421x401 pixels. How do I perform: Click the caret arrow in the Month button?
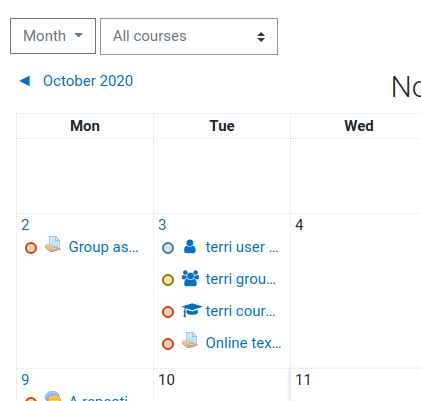(x=79, y=35)
